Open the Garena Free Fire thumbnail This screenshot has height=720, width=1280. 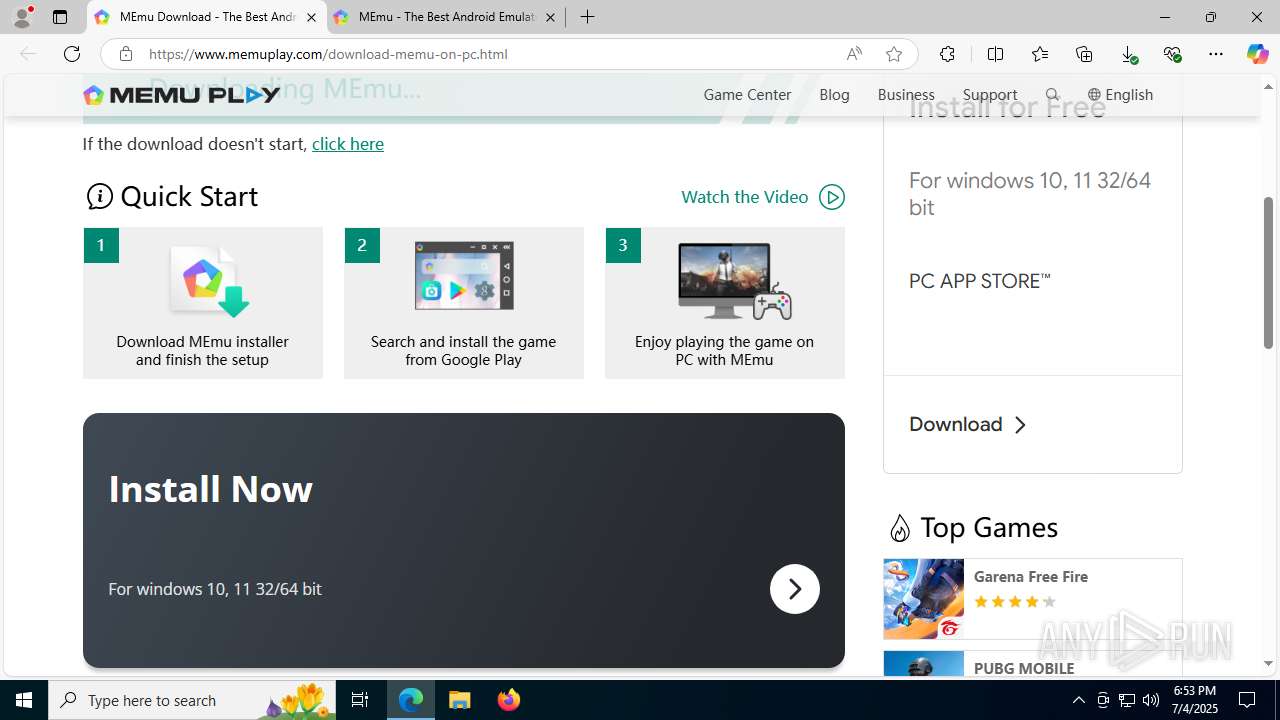coord(924,599)
